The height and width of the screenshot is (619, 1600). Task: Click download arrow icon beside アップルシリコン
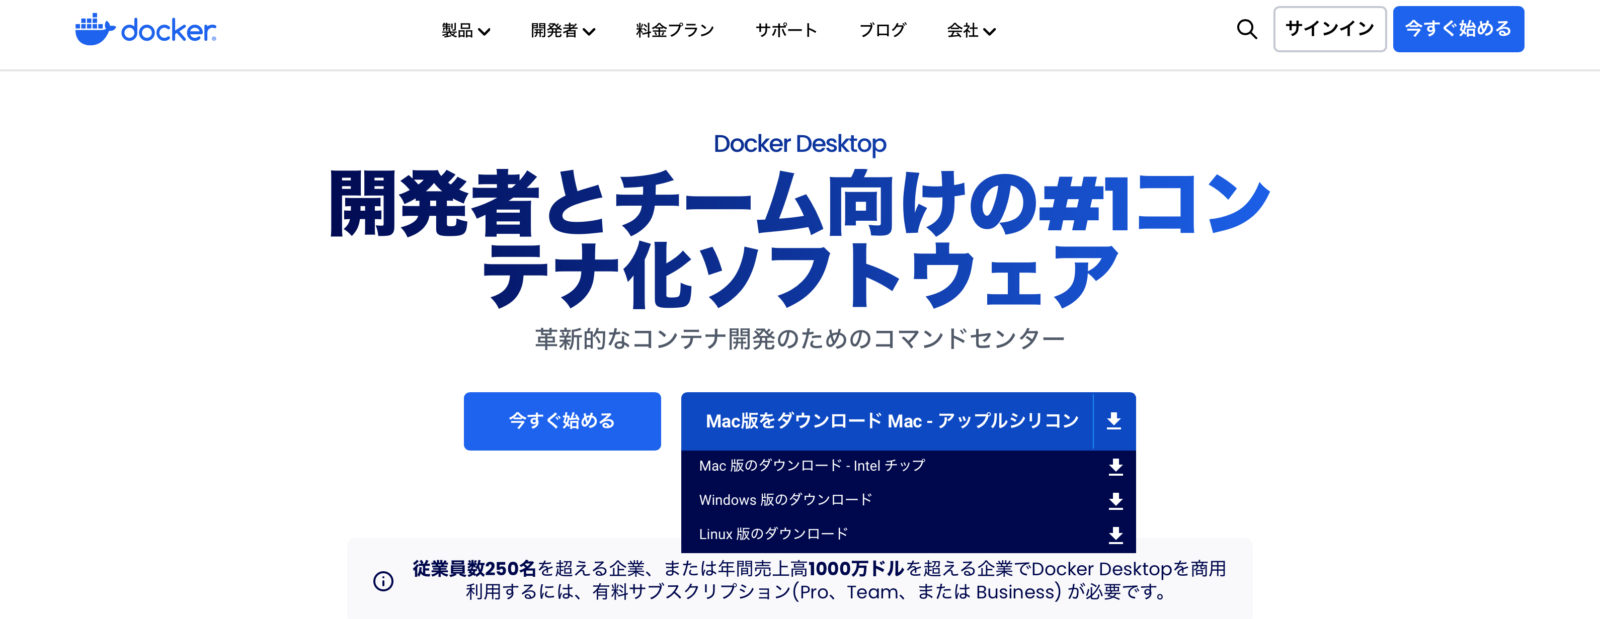pos(1114,421)
